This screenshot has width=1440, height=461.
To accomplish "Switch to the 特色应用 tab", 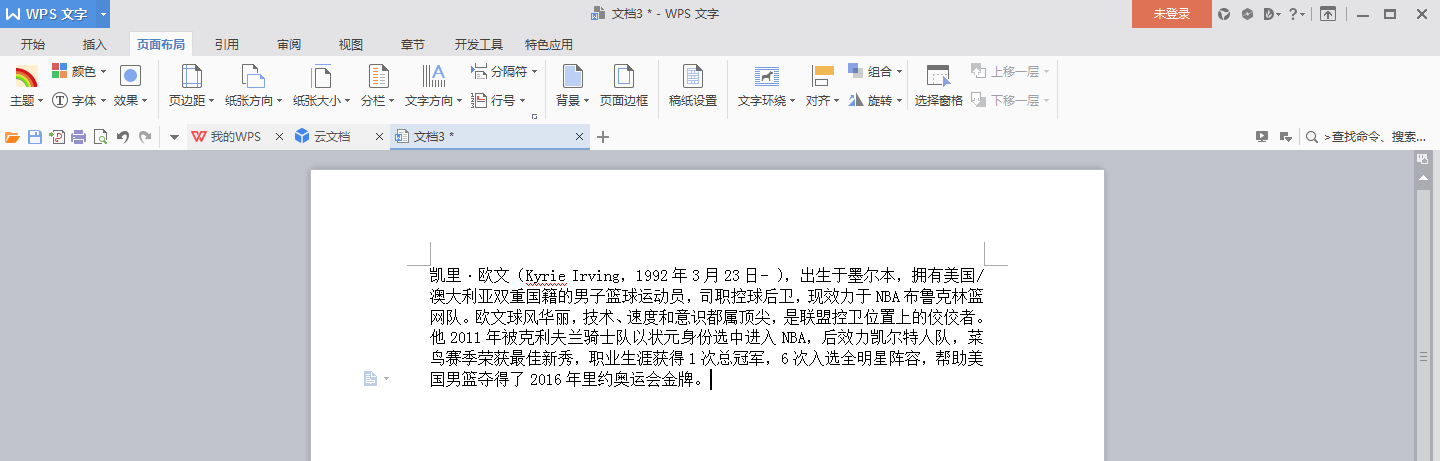I will [x=549, y=44].
